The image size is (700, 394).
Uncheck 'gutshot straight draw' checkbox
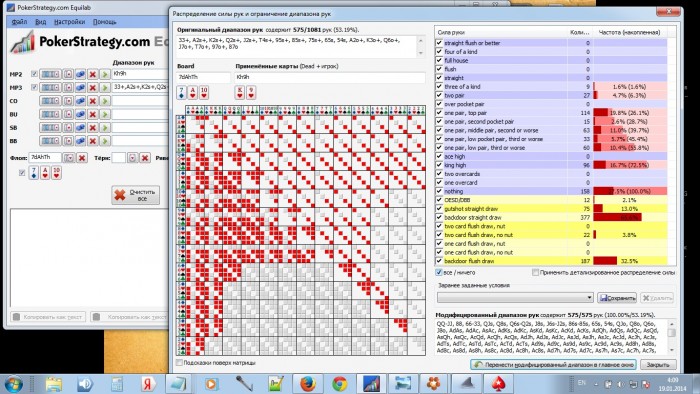coord(439,208)
